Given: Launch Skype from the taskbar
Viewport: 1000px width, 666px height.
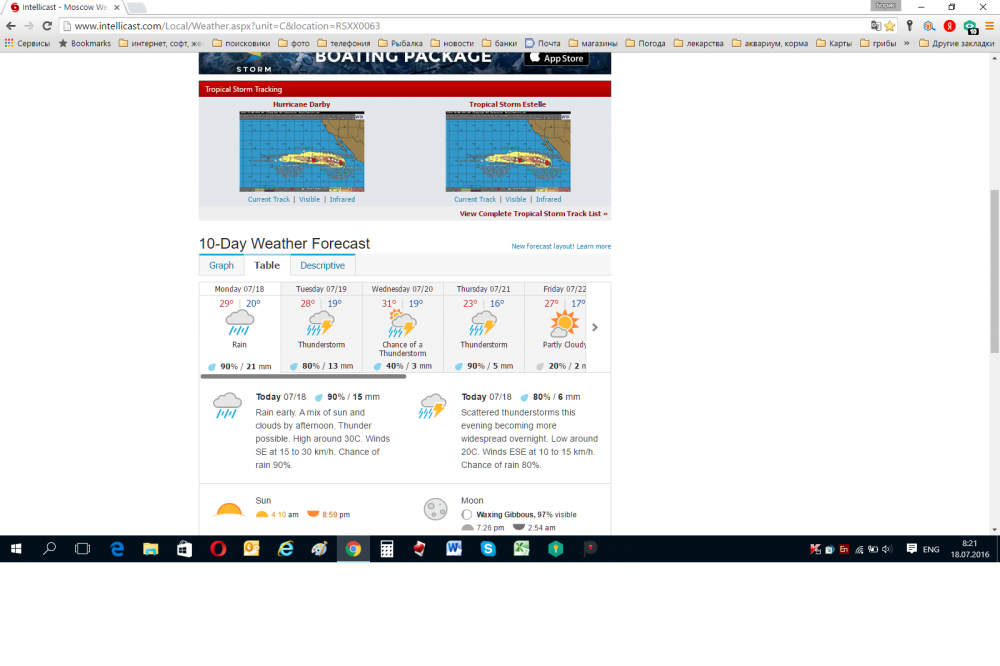Looking at the screenshot, I should click(487, 548).
